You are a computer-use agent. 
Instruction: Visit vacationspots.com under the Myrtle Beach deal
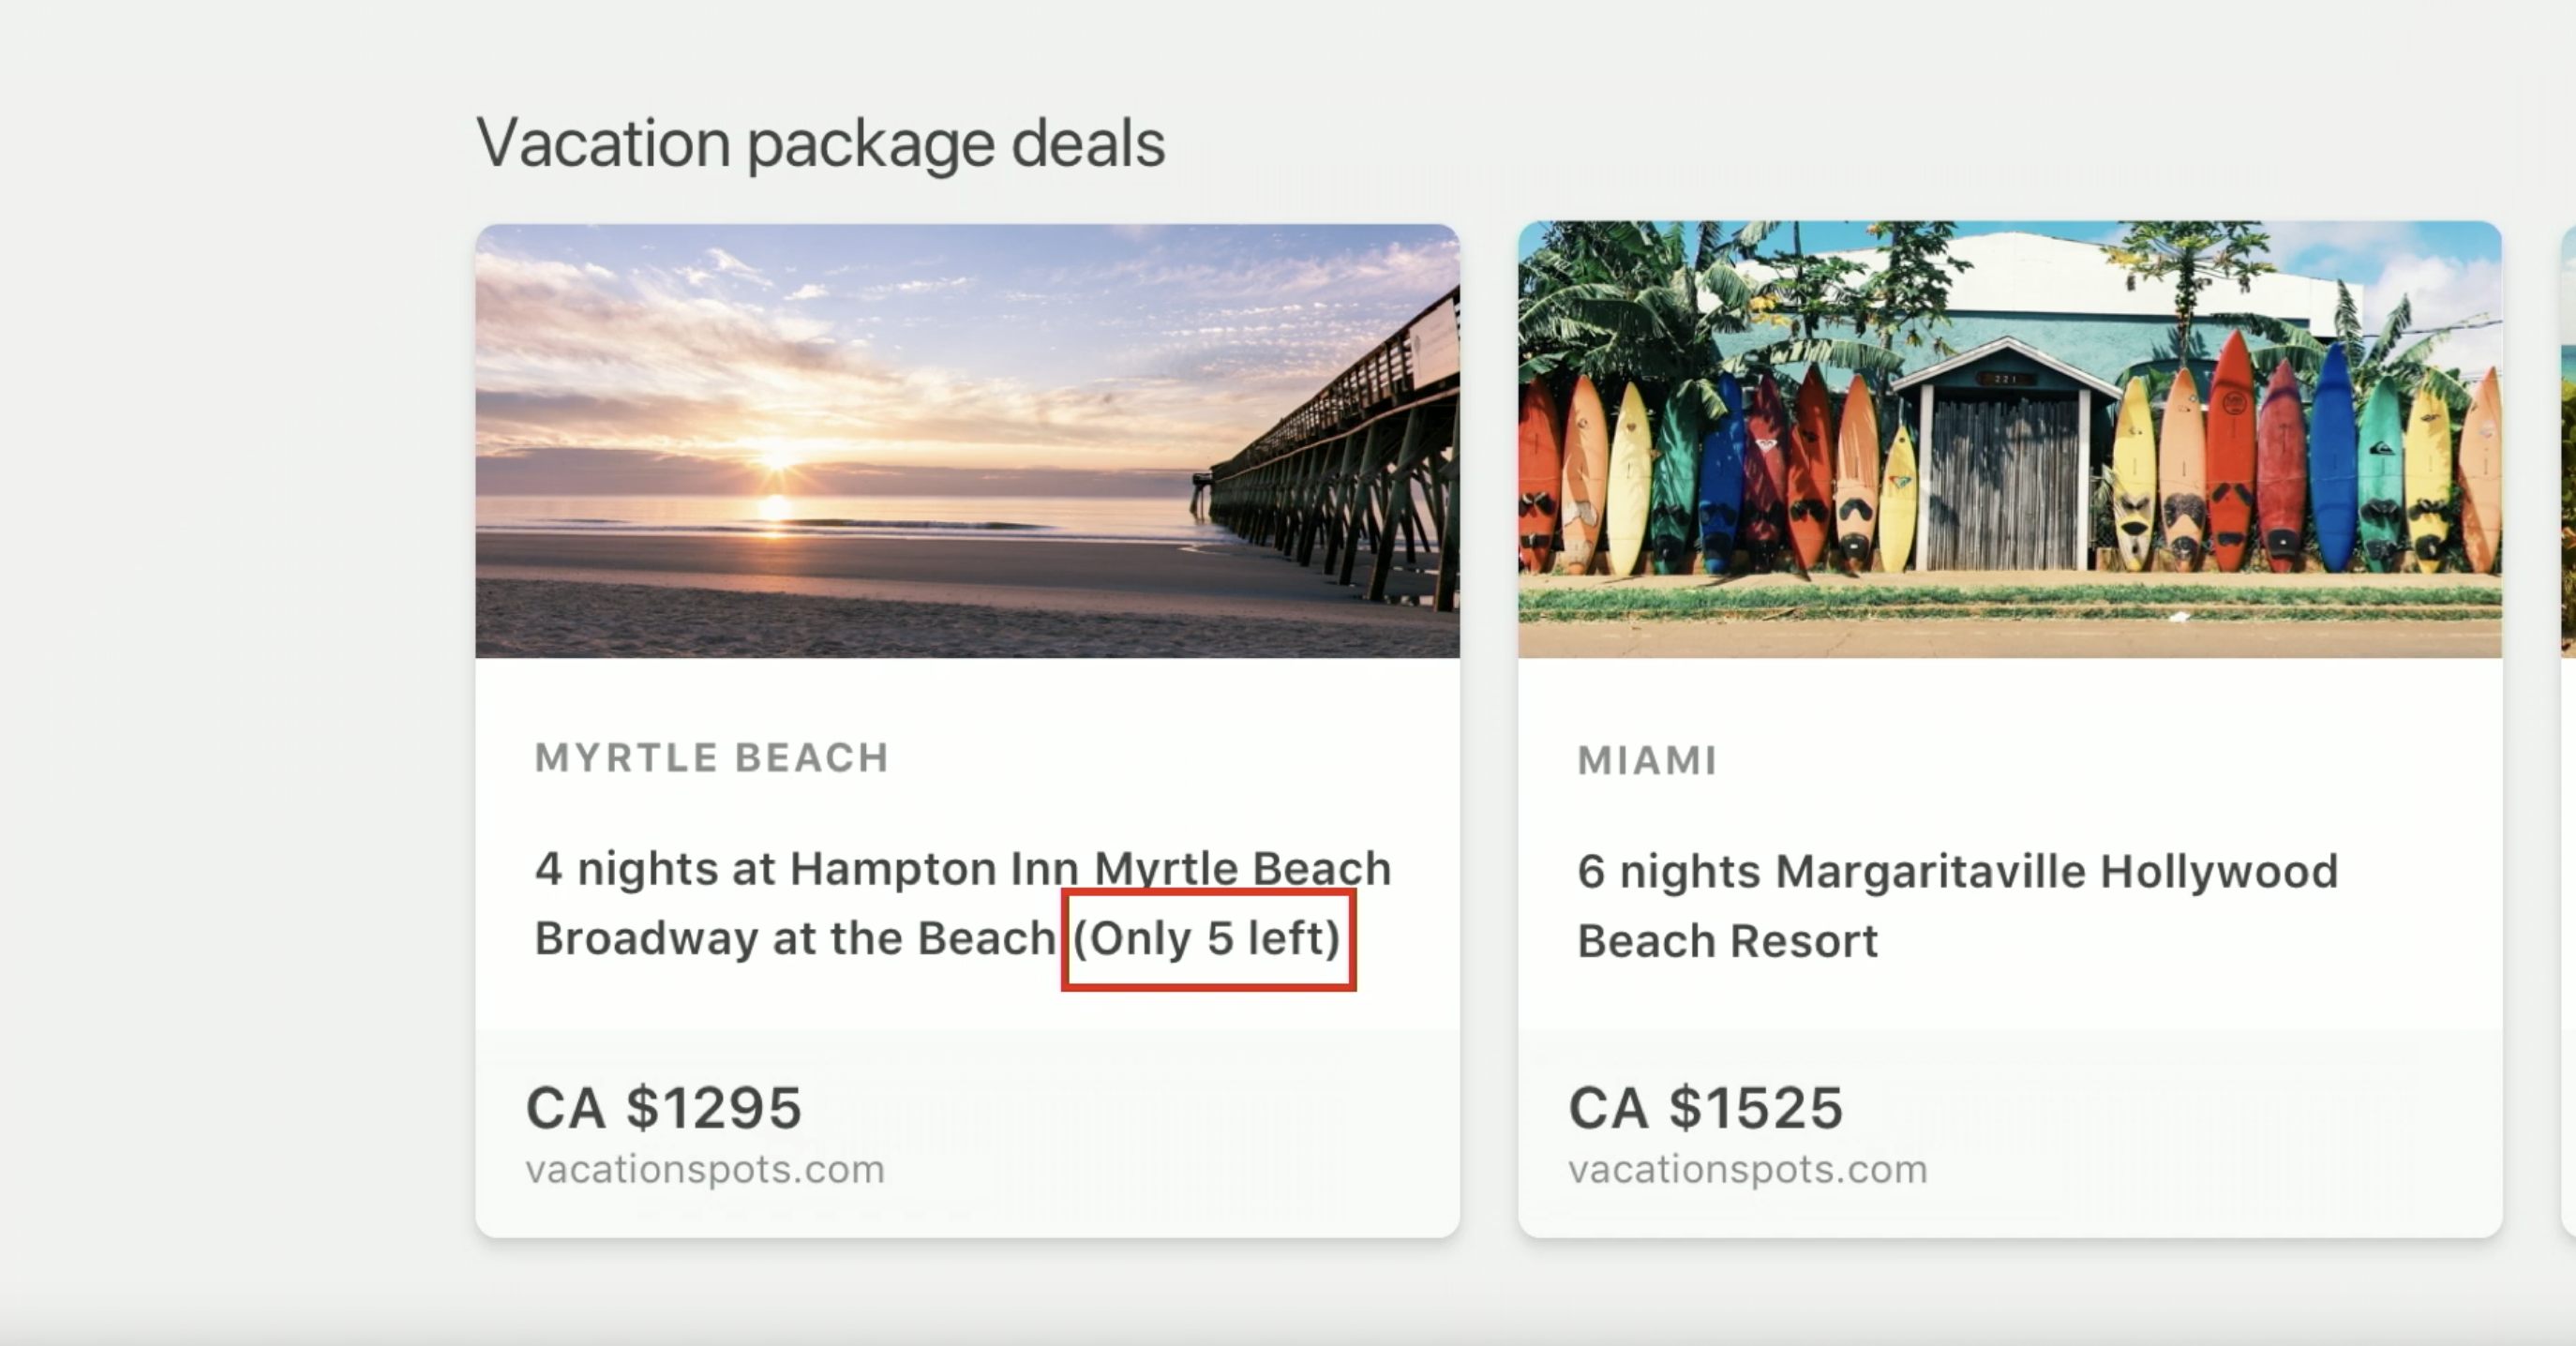click(x=705, y=1169)
